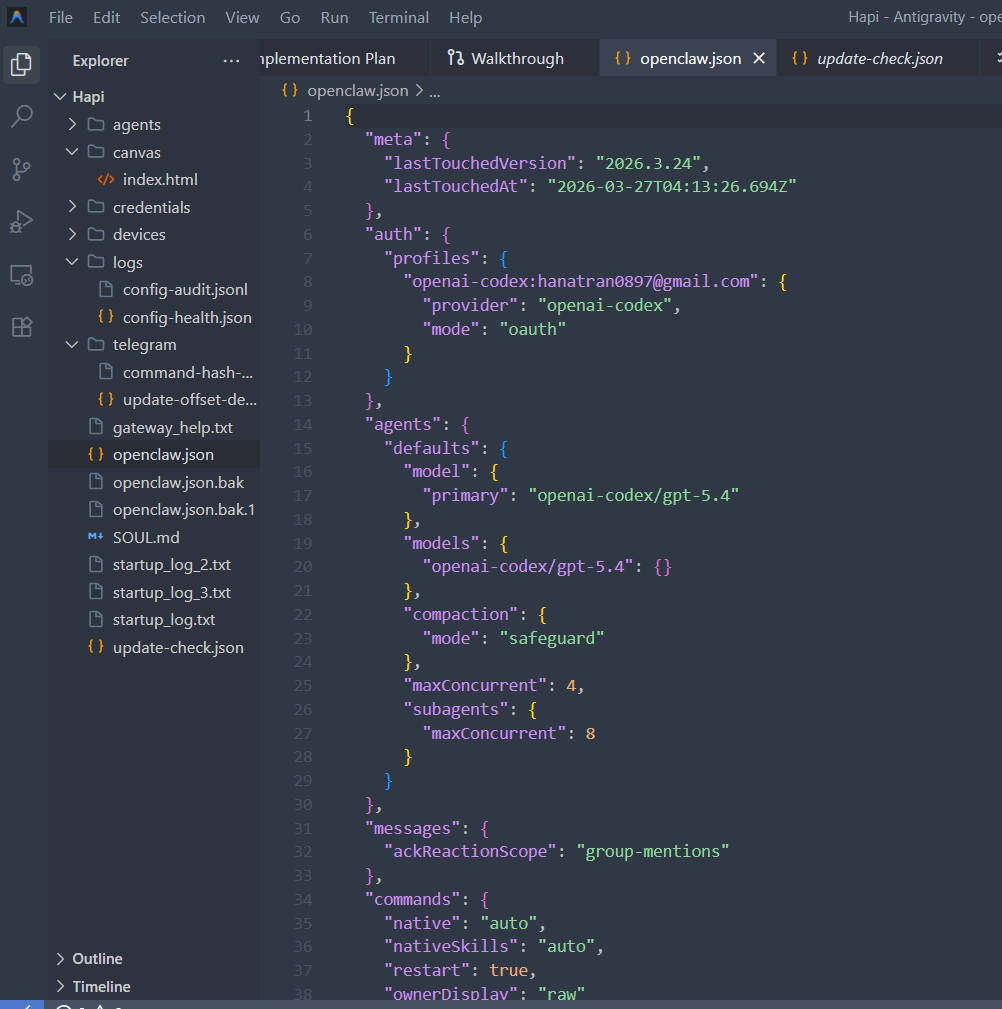1002x1009 pixels.
Task: Open the Source Control view icon
Action: (x=21, y=169)
